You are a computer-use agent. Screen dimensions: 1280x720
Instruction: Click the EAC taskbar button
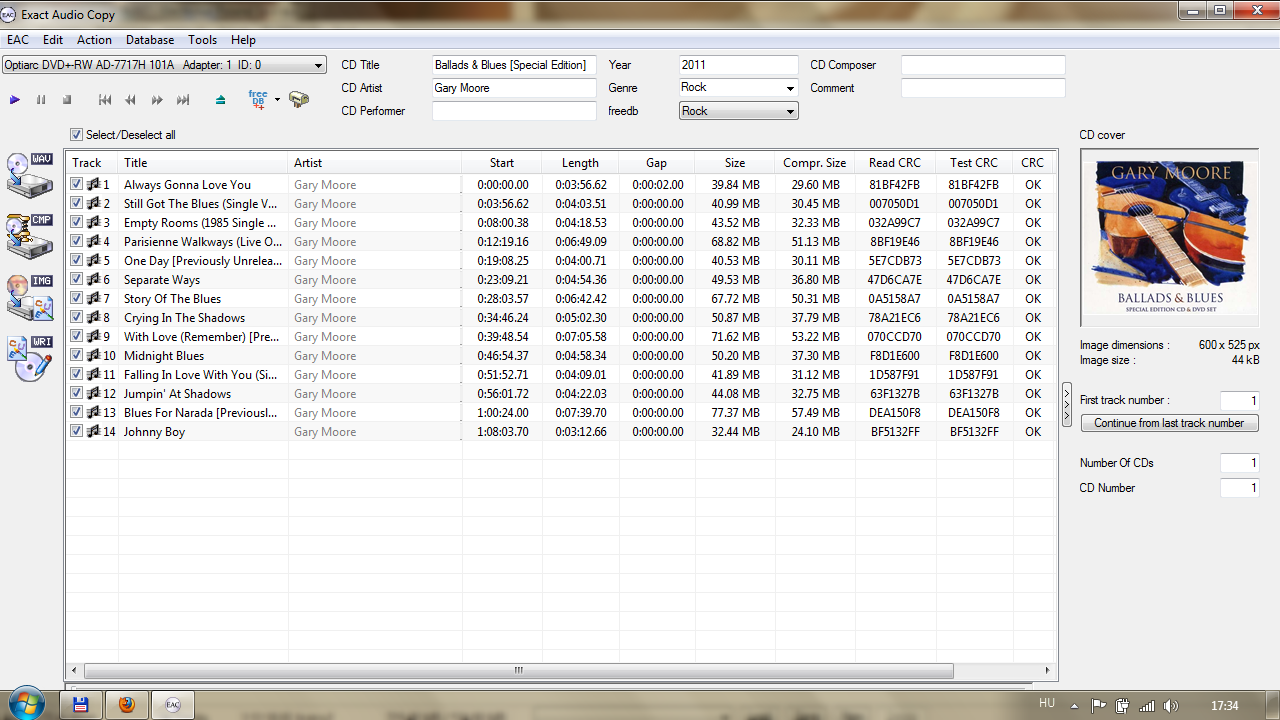(172, 704)
